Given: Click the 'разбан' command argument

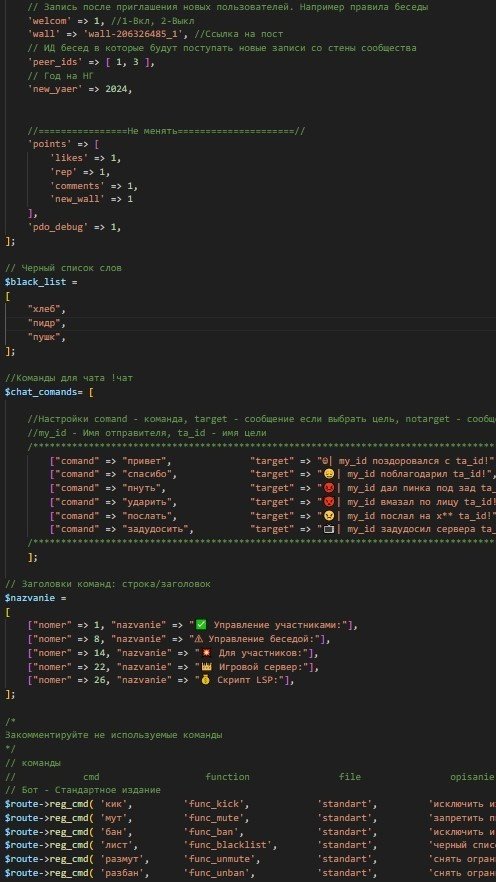Looking at the screenshot, I should point(125,874).
